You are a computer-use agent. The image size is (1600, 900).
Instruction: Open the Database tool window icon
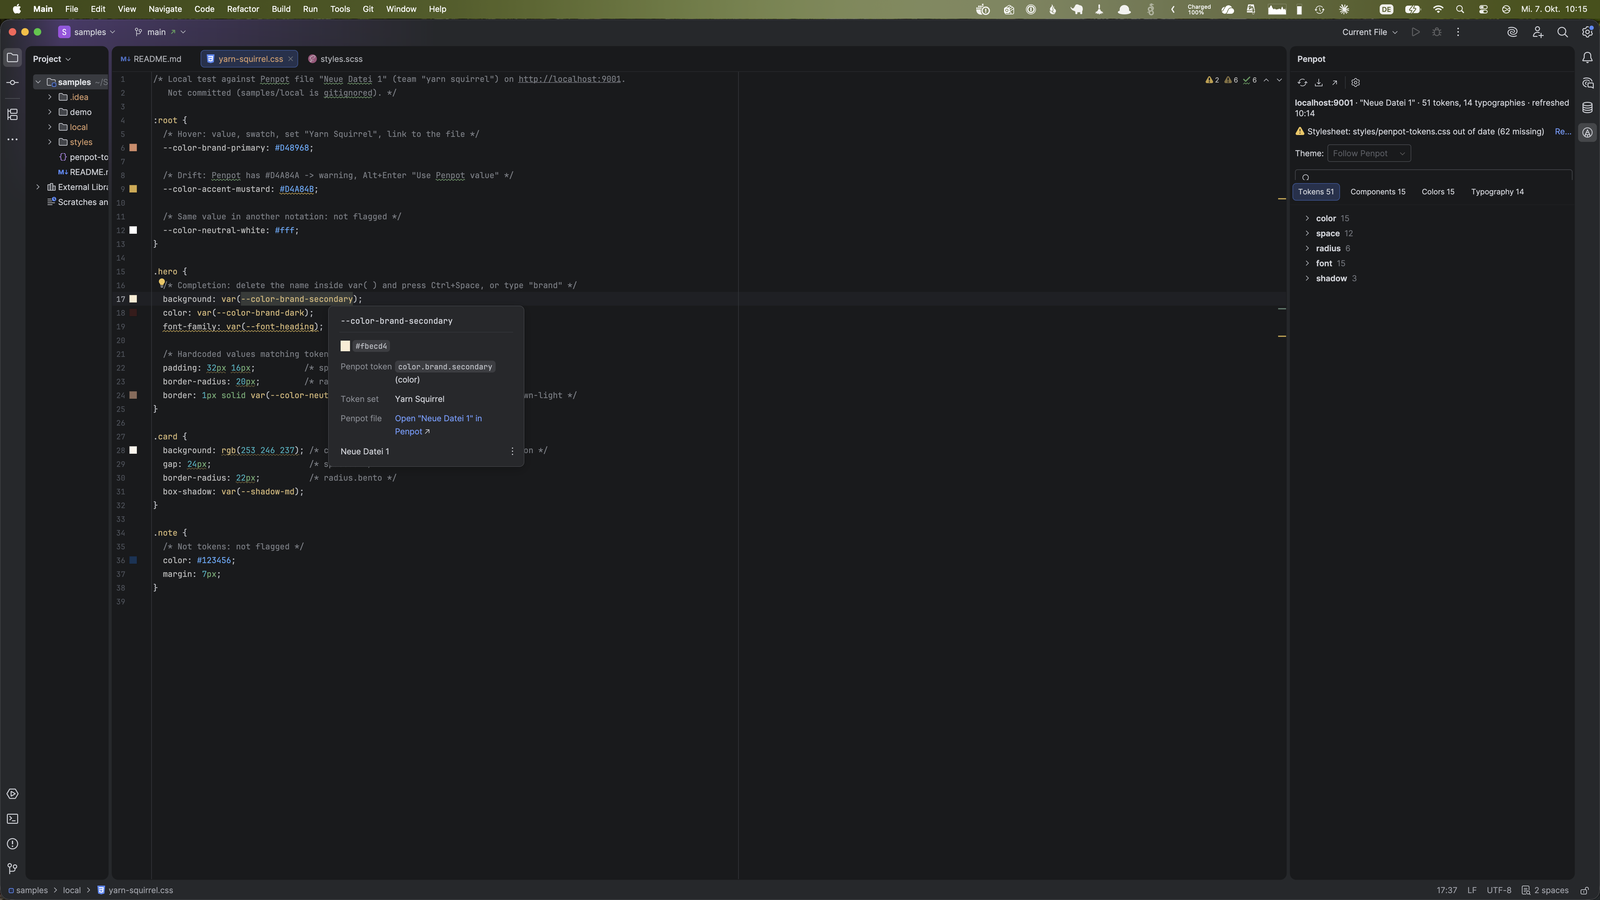pyautogui.click(x=1587, y=108)
